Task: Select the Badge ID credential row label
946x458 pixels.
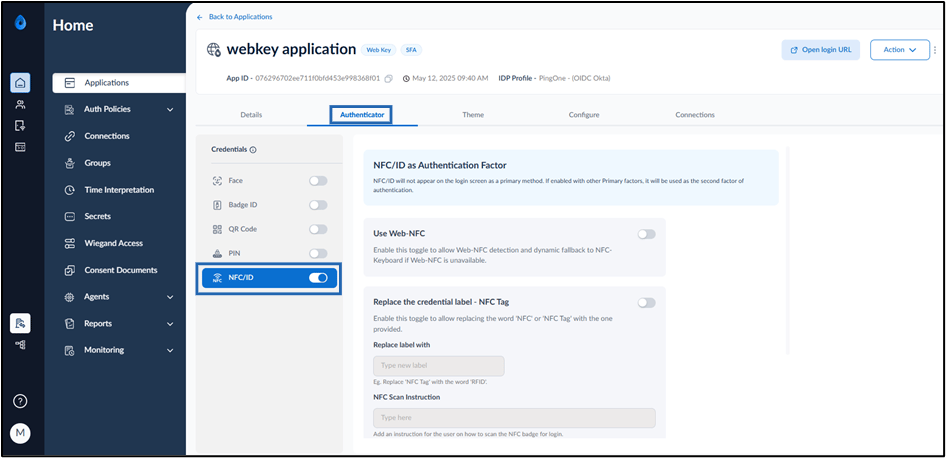Action: tap(243, 205)
